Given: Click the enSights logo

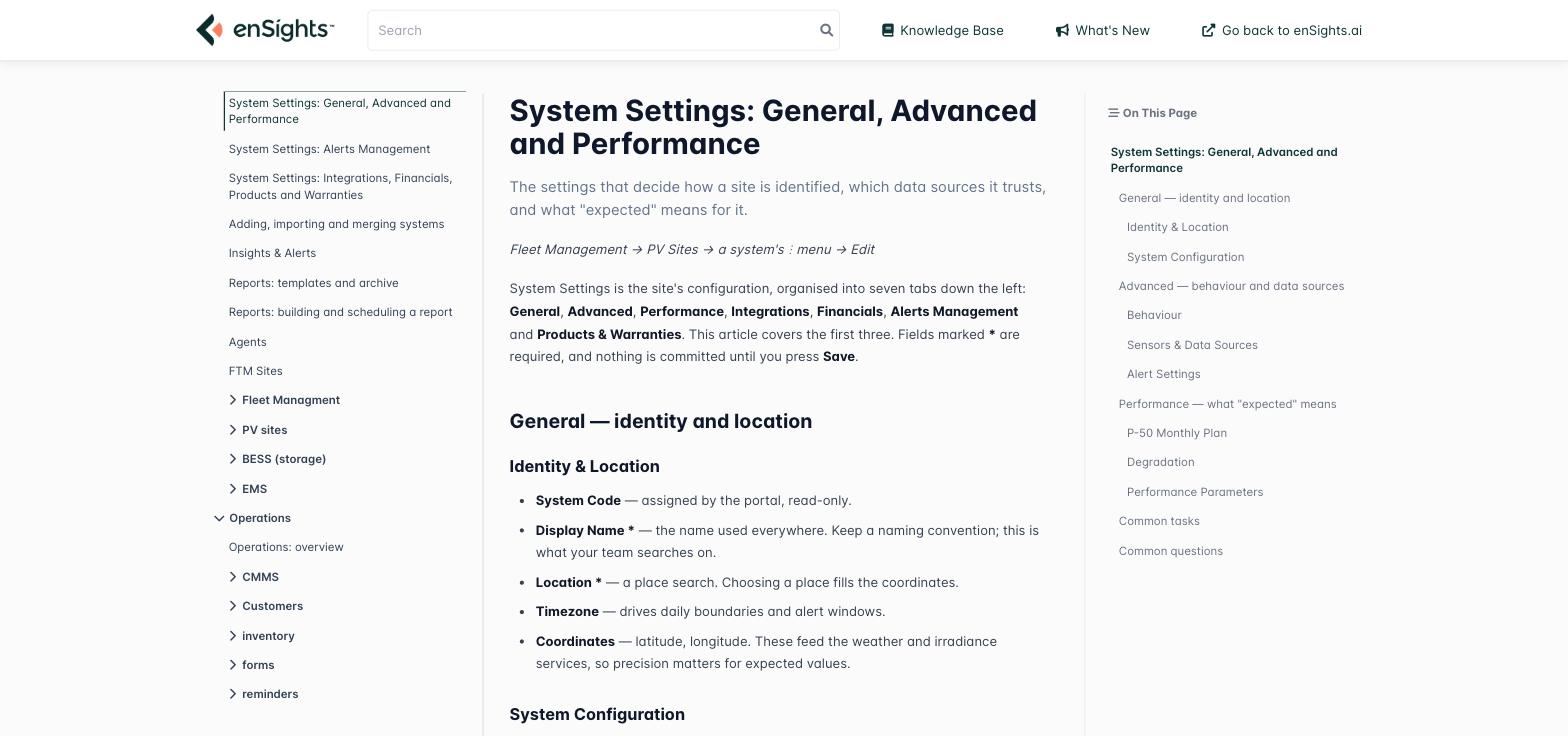Looking at the screenshot, I should [x=265, y=30].
